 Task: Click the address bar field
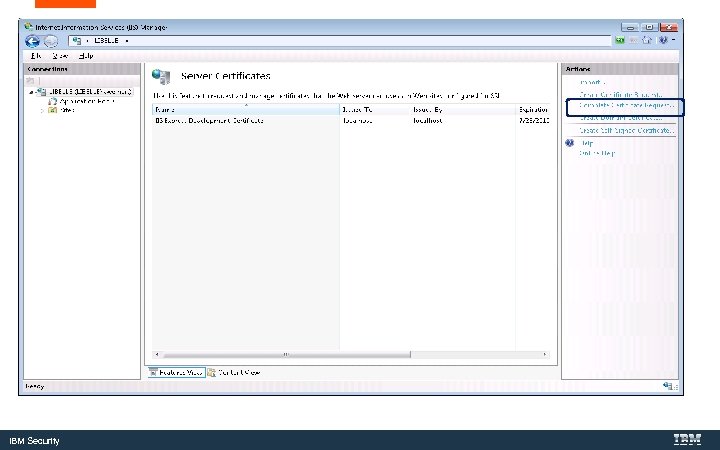pyautogui.click(x=340, y=41)
